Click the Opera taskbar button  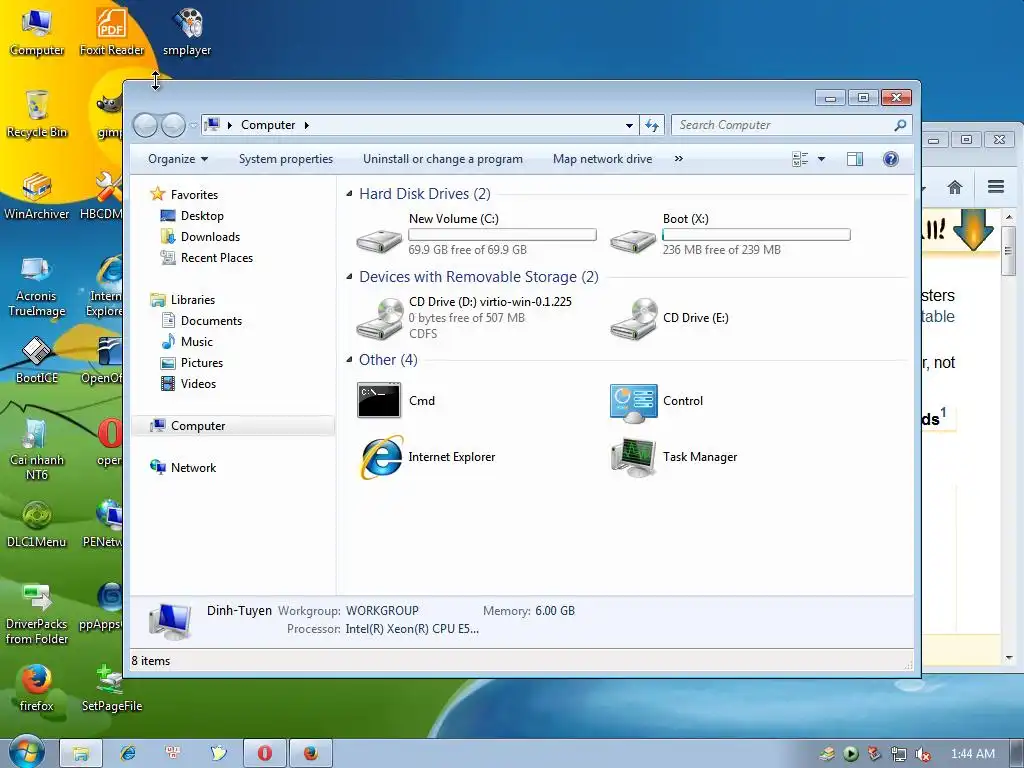click(x=264, y=753)
